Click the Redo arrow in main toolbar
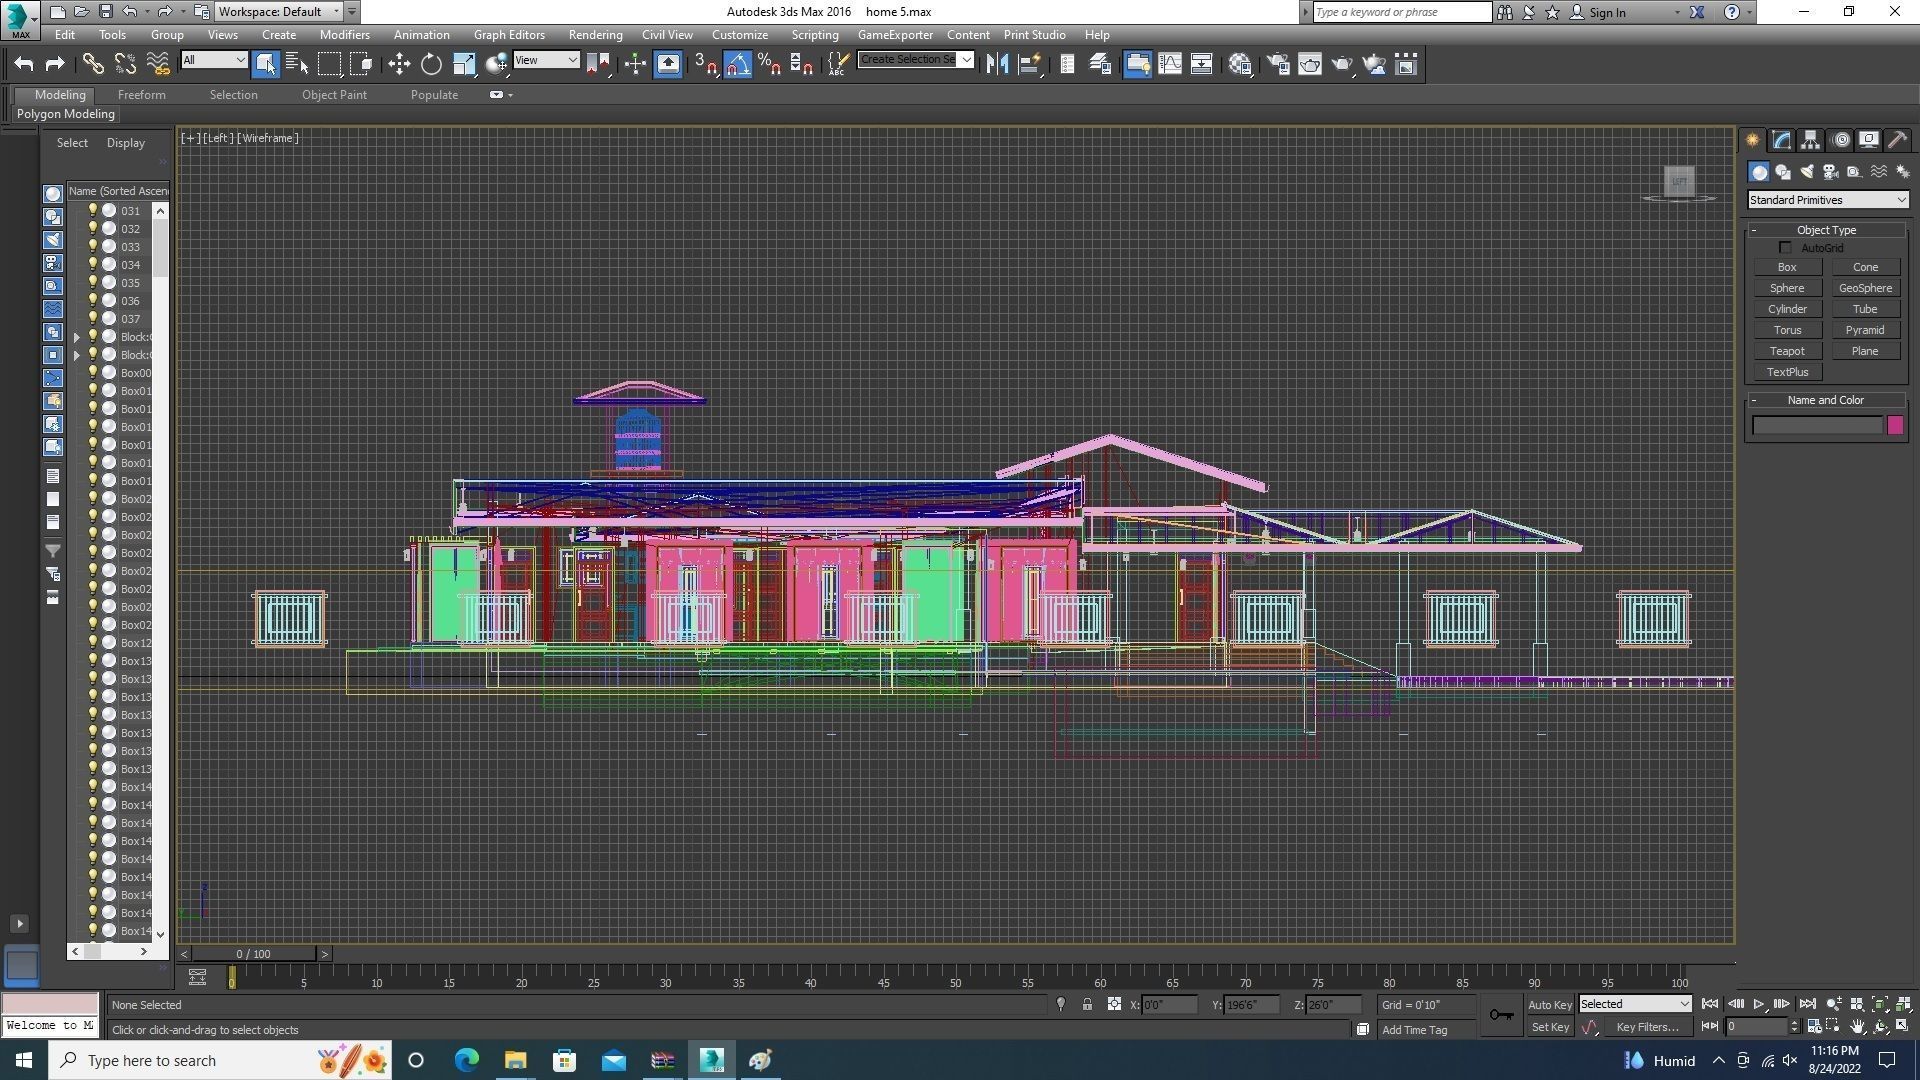The image size is (1920, 1080). coord(55,64)
